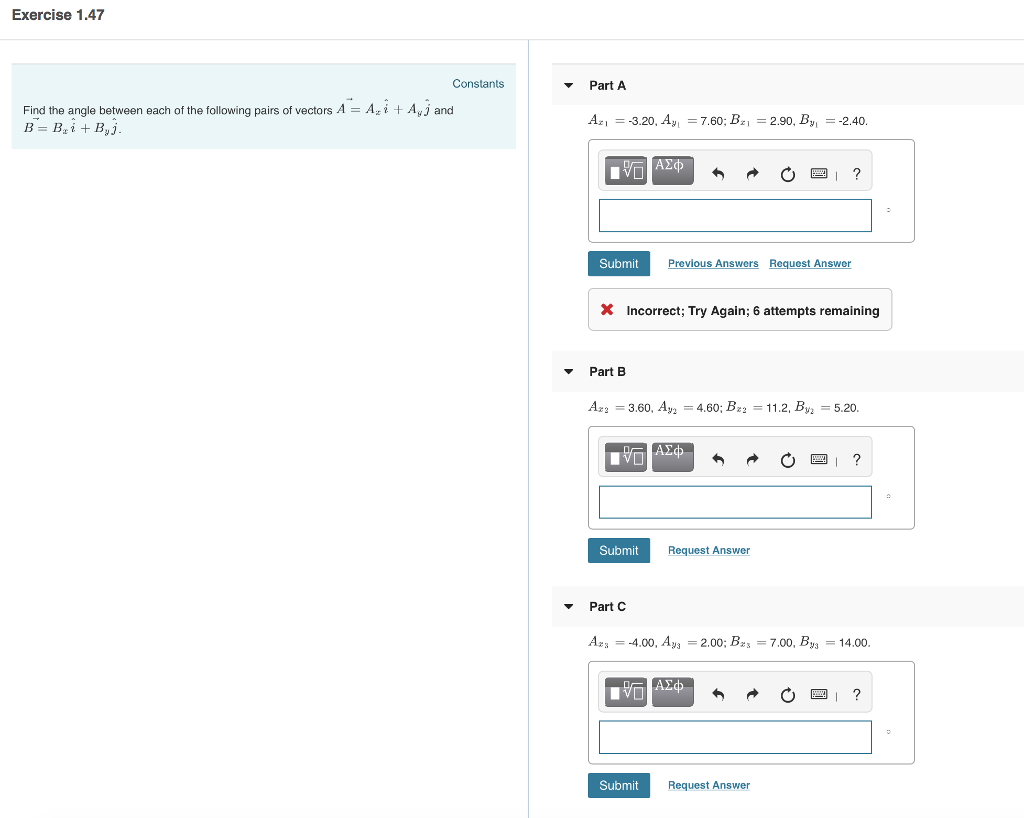
Task: Open the Greek symbols button in Part B
Action: coord(673,457)
